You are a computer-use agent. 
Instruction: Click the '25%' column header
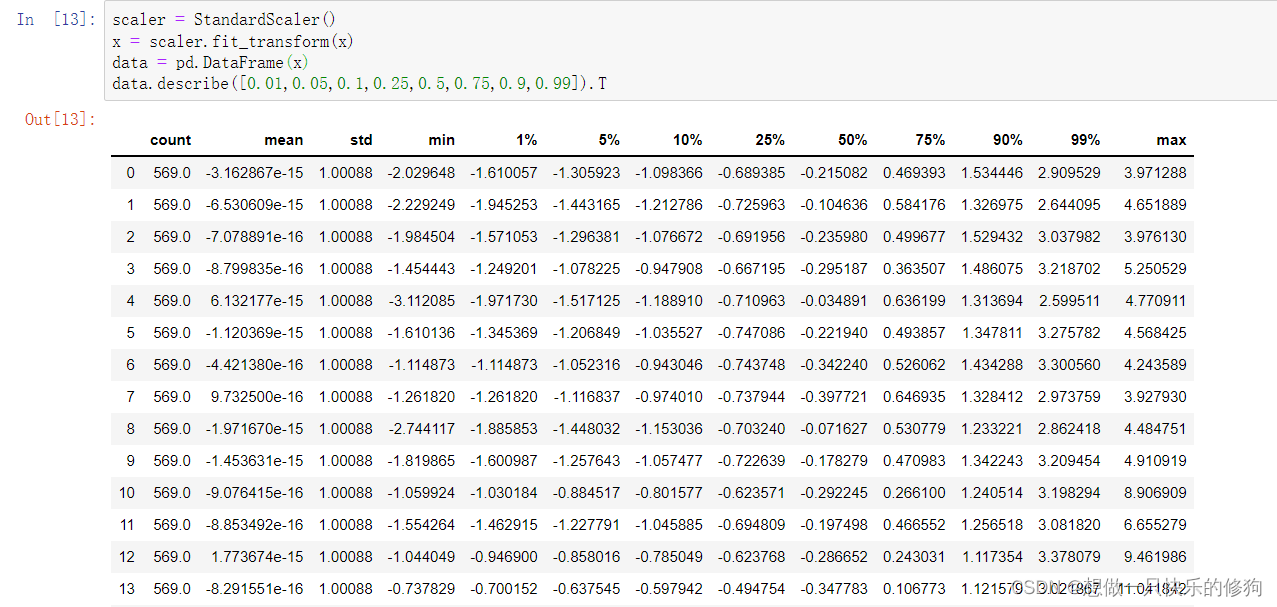pos(769,140)
